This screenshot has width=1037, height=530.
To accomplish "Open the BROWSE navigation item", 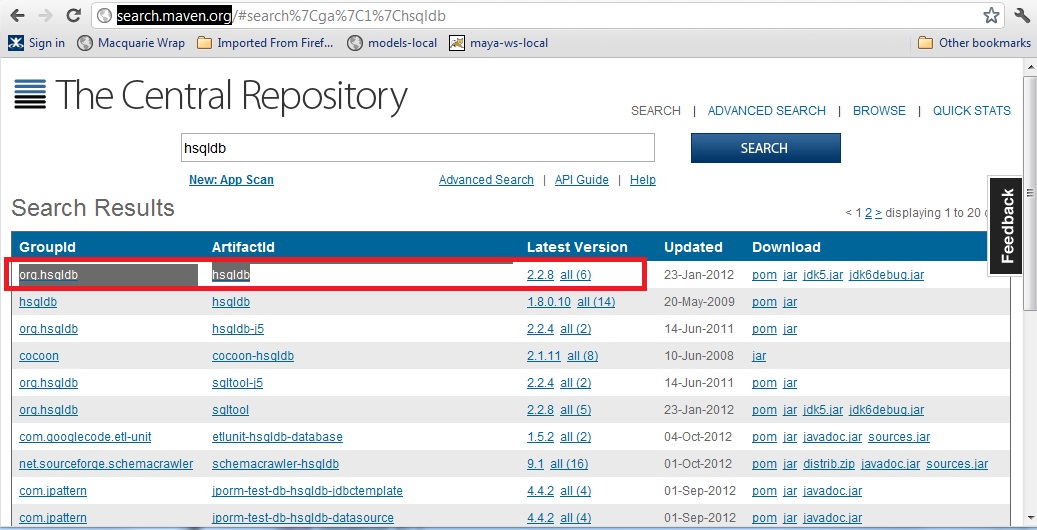I will coord(879,111).
